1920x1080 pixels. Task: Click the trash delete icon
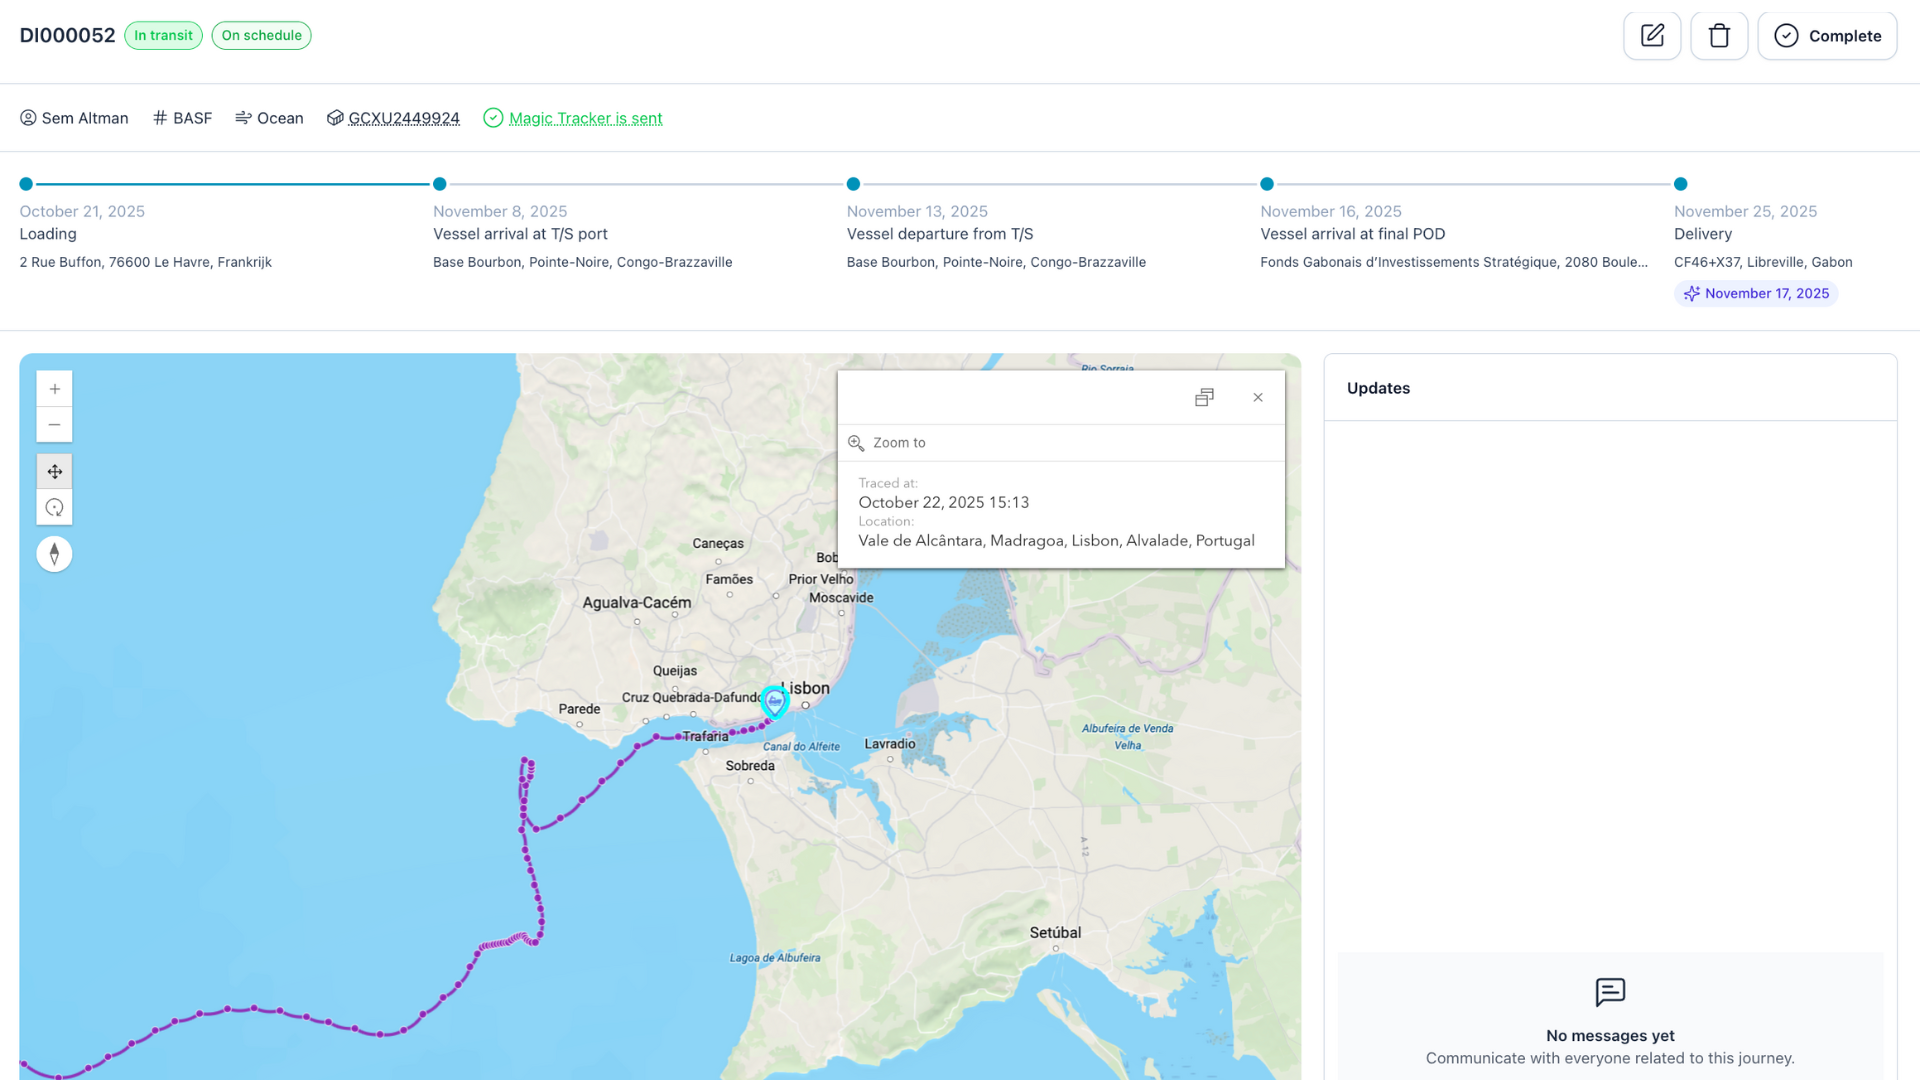click(1719, 36)
